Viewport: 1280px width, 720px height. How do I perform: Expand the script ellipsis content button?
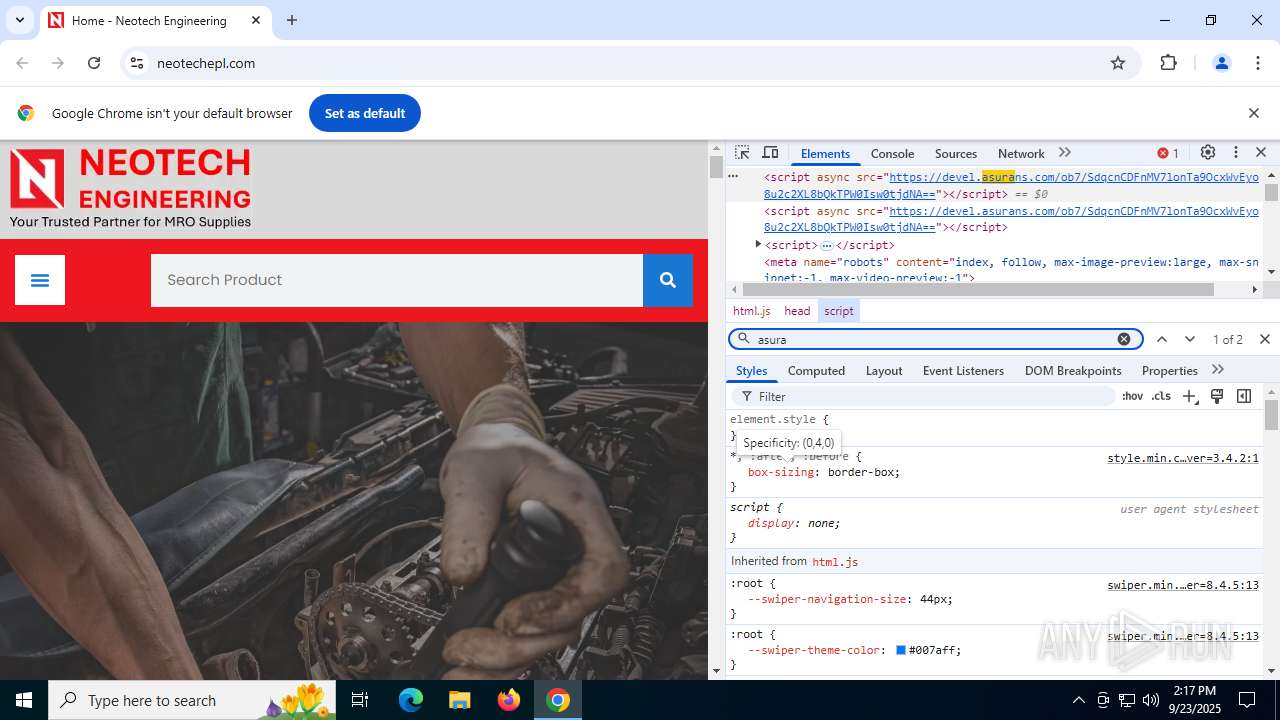pyautogui.click(x=827, y=245)
